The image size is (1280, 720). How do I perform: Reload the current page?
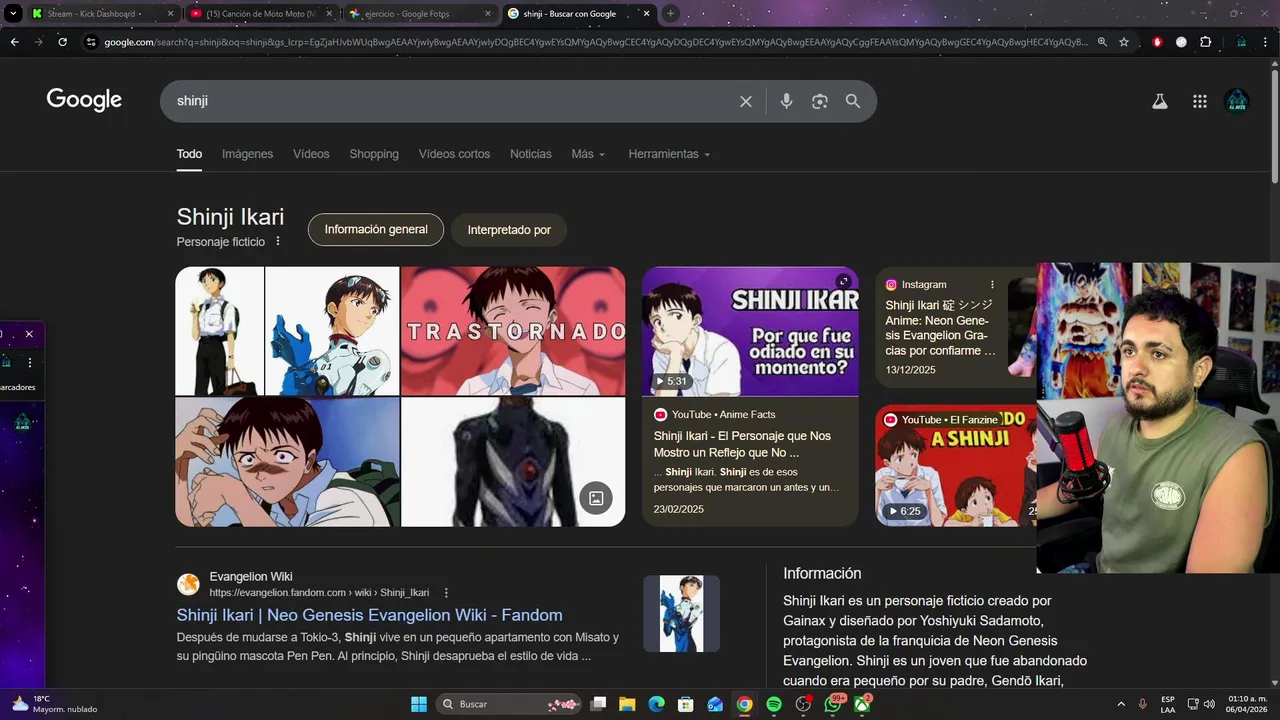point(62,42)
